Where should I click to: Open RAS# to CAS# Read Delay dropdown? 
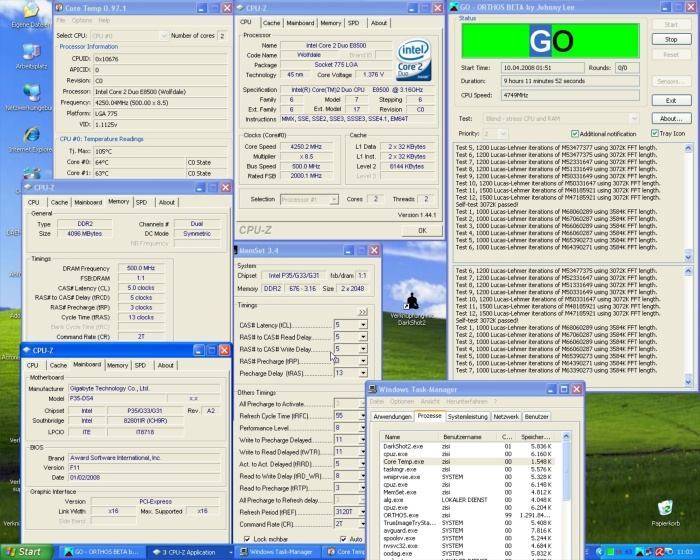point(350,337)
